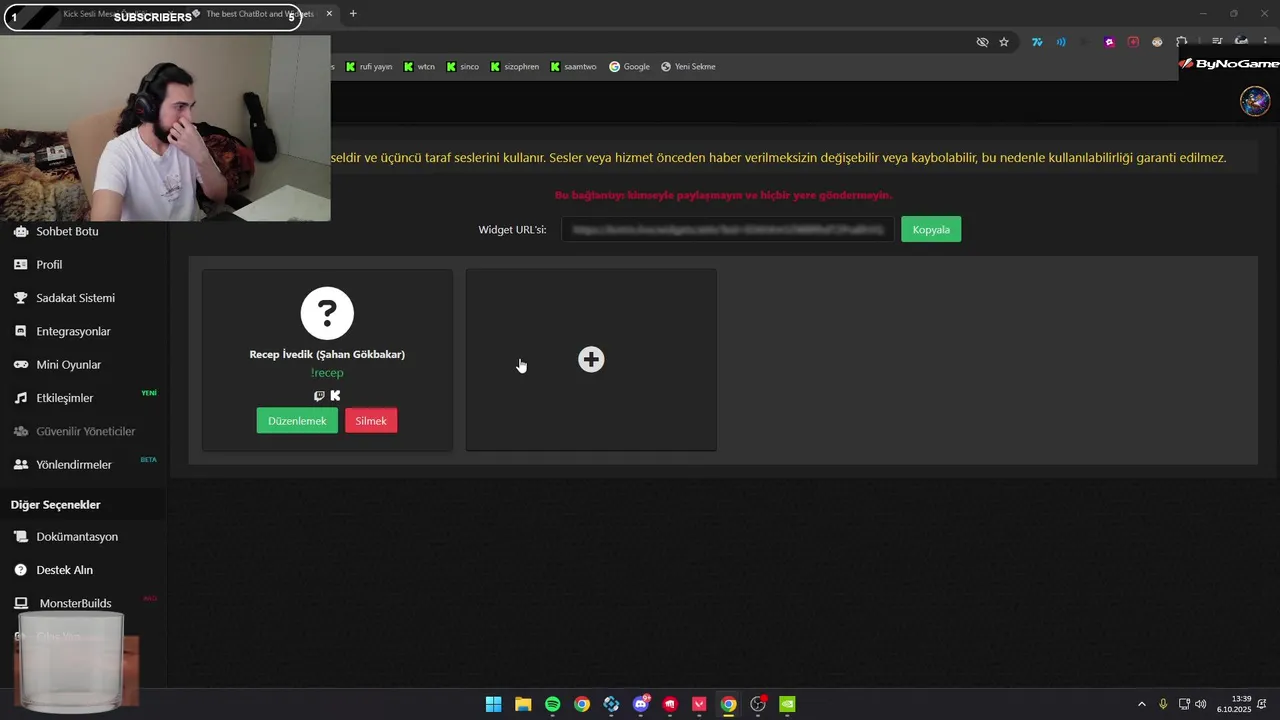This screenshot has height=720, width=1280.
Task: Open the Extensions puzzle menu
Action: click(1181, 42)
